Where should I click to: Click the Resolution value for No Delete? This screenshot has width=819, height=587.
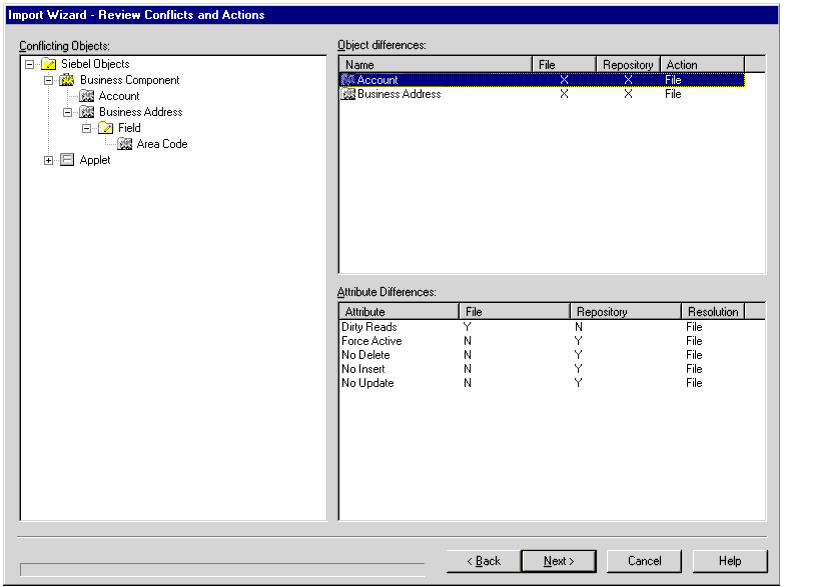click(694, 355)
